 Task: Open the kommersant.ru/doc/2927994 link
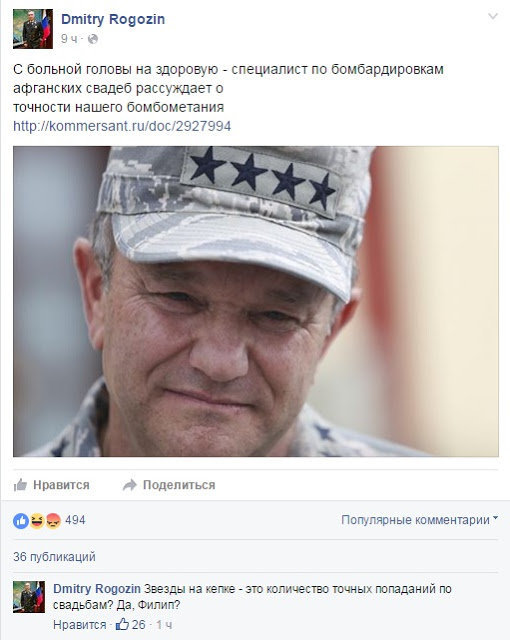(122, 126)
